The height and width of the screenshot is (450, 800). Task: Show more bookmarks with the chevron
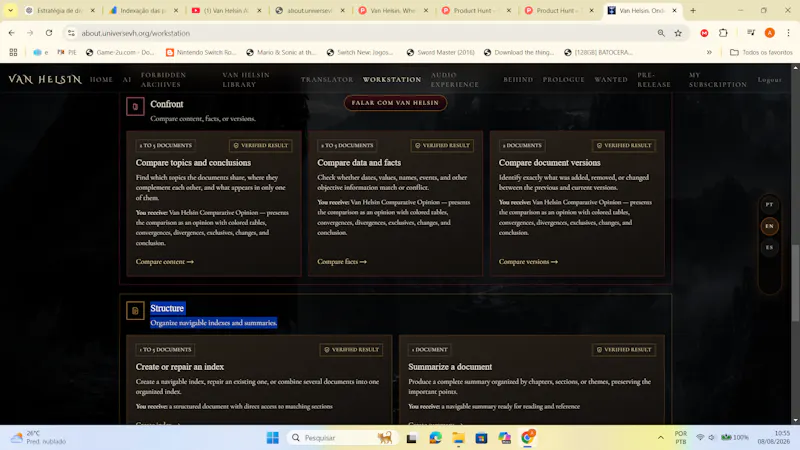tap(709, 52)
